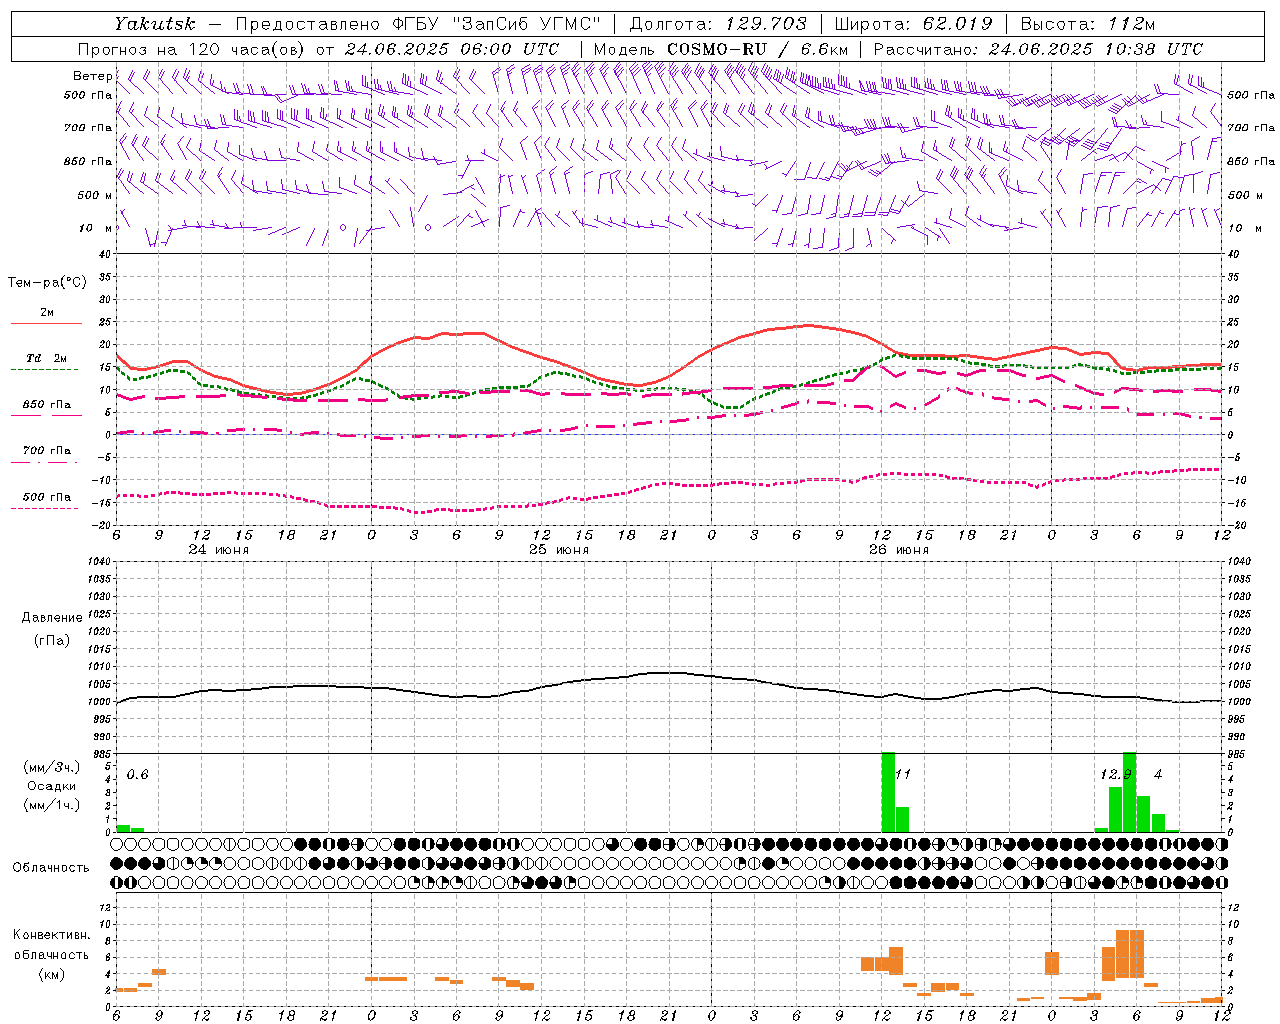The width and height of the screenshot is (1280, 1024).
Task: Click the '(км)' unit under convective cloud label
Action: [x=52, y=974]
